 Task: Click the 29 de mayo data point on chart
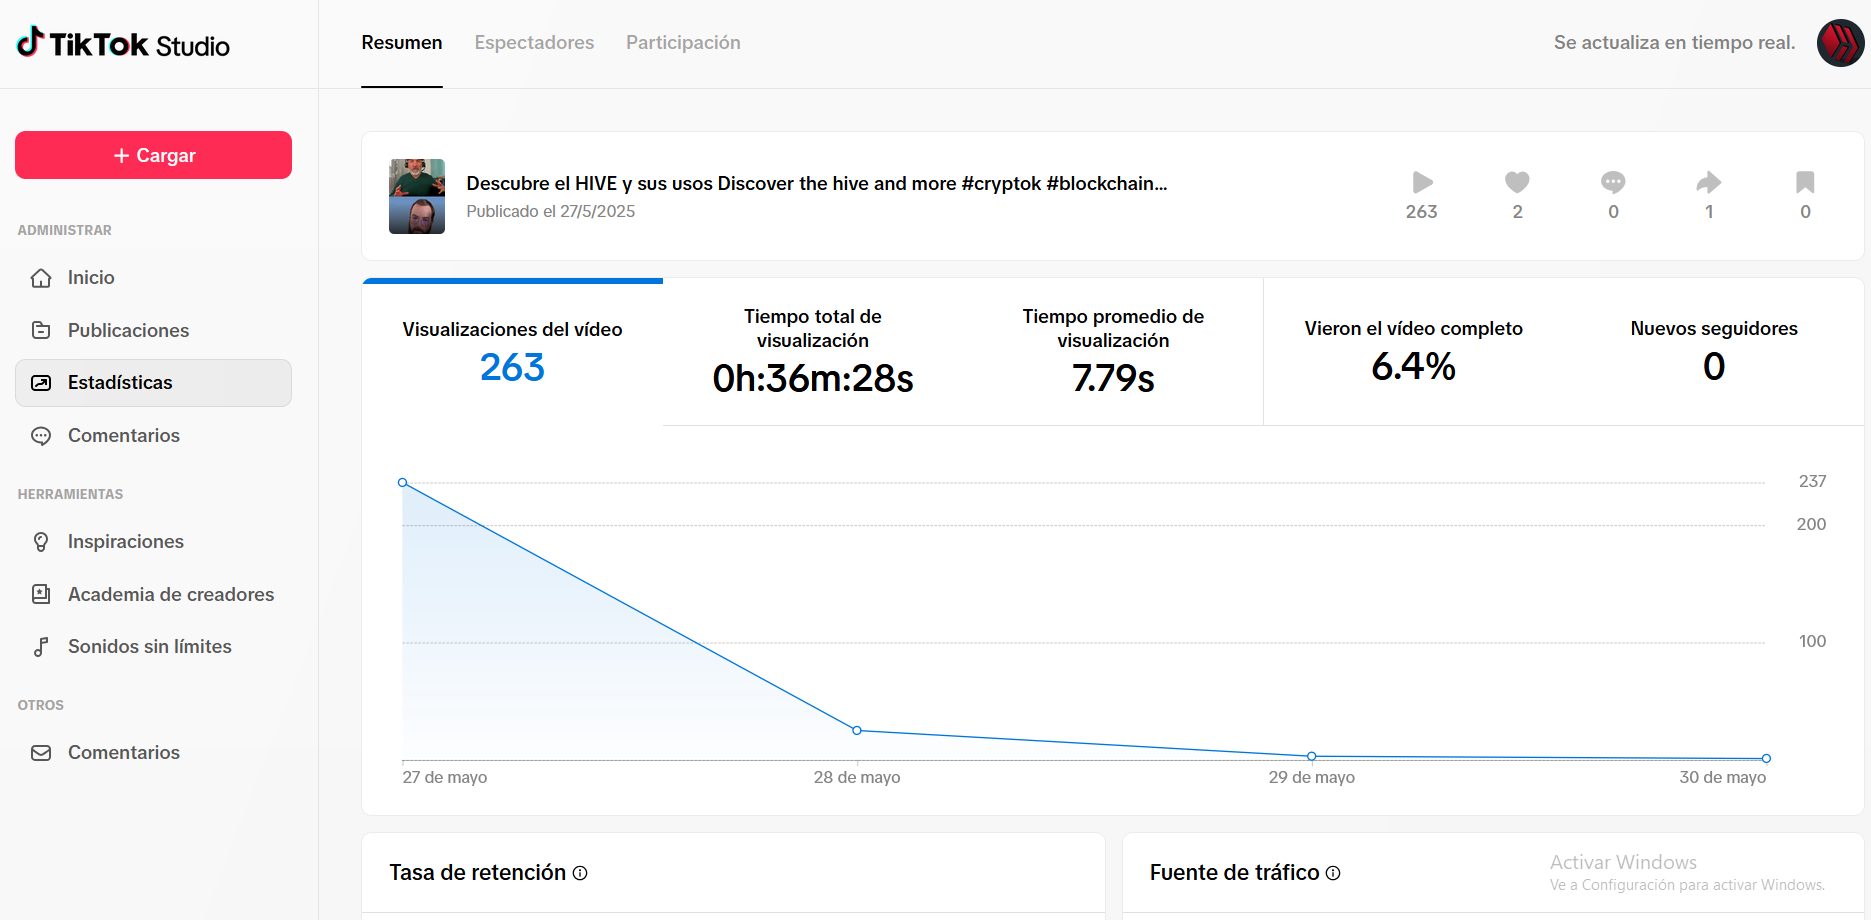pos(1312,756)
